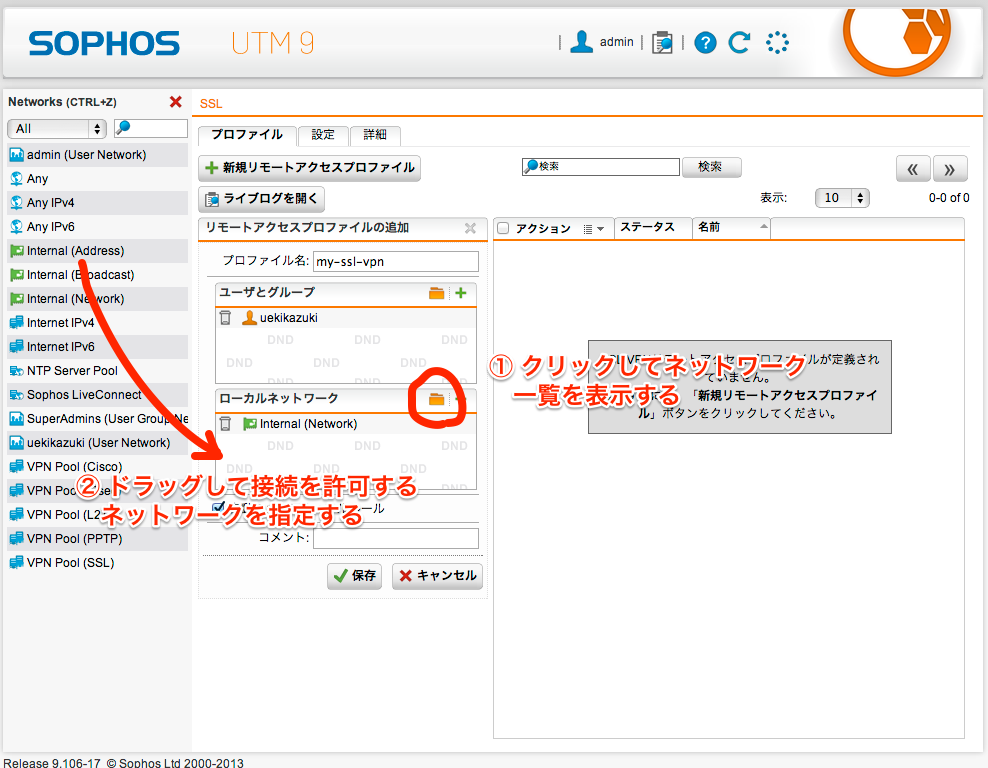This screenshot has width=988, height=768.
Task: Select Sophos LiveConnect object
Action: [x=98, y=394]
